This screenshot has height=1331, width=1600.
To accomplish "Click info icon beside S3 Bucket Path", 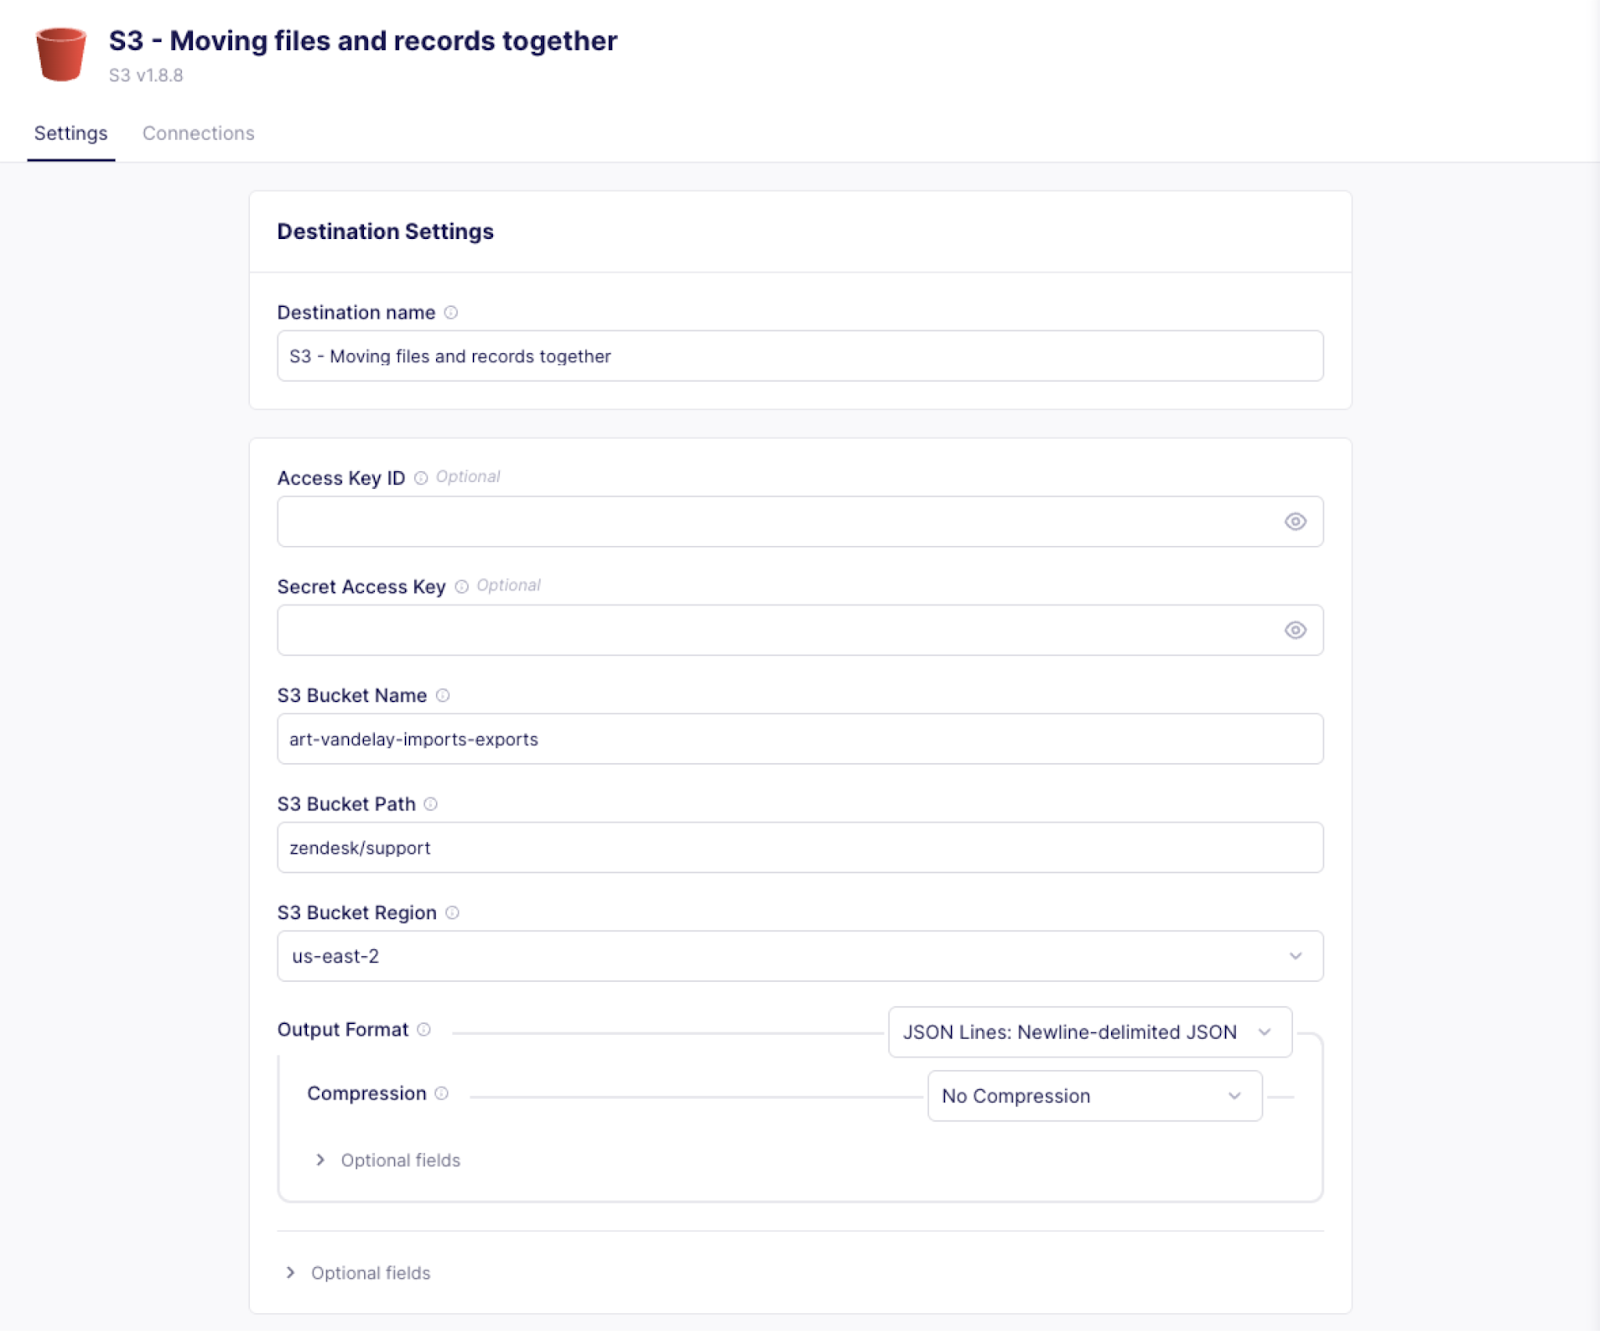I will click(431, 804).
